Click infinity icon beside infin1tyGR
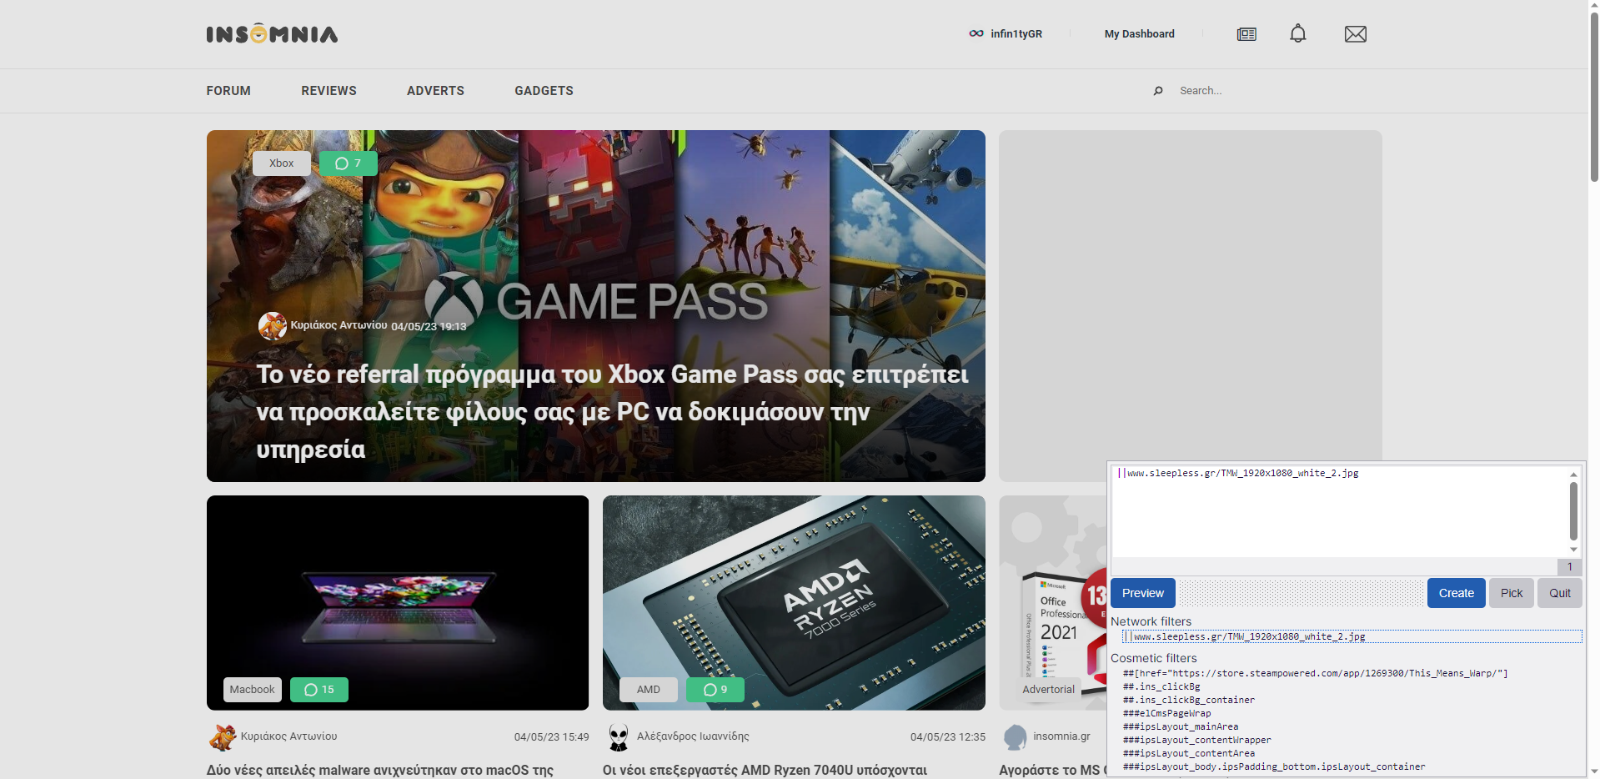The image size is (1600, 779). 976,34
